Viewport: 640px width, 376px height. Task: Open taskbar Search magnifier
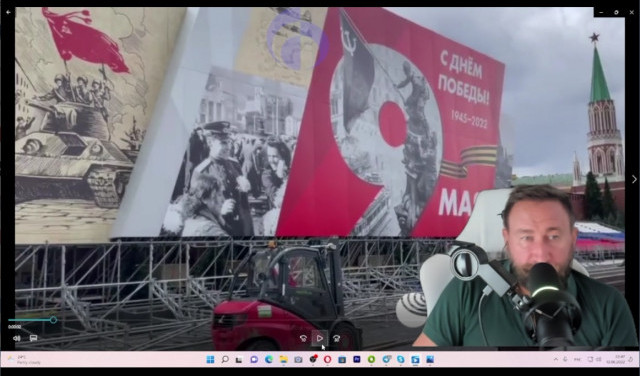click(225, 360)
